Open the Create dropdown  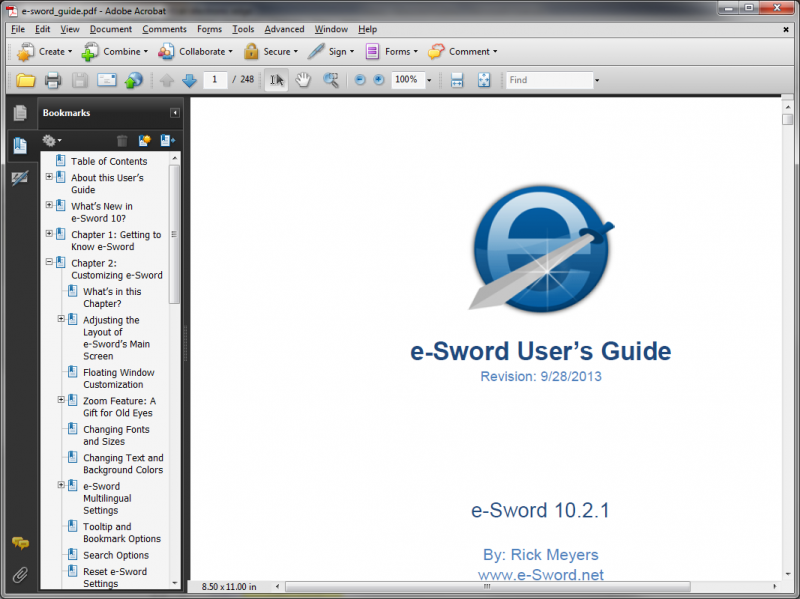pos(45,52)
